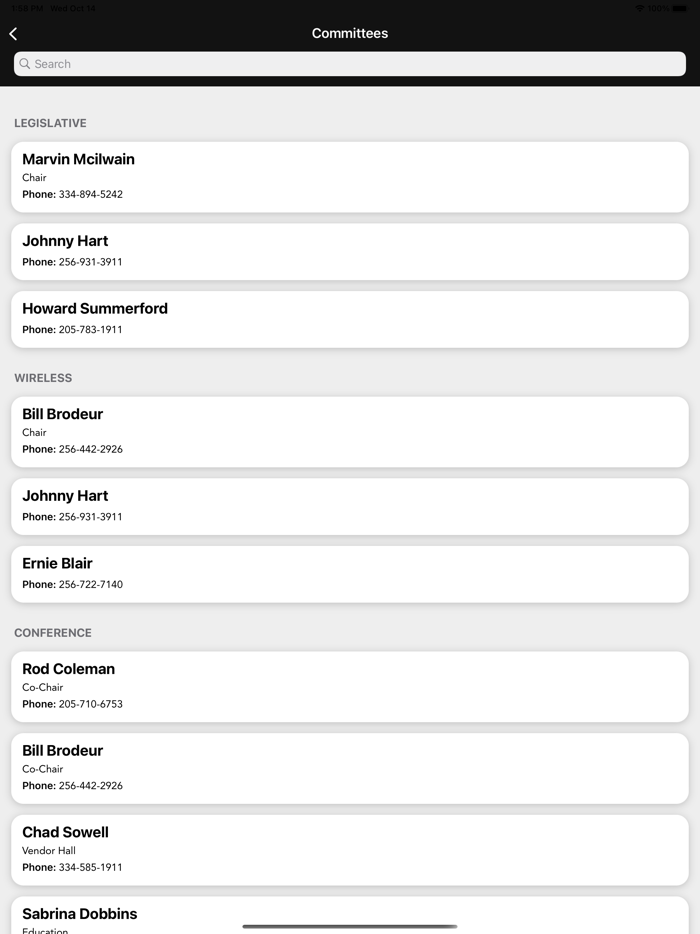700x934 pixels.
Task: Call Ernie Blair at 256-722-7140
Action: pos(90,585)
